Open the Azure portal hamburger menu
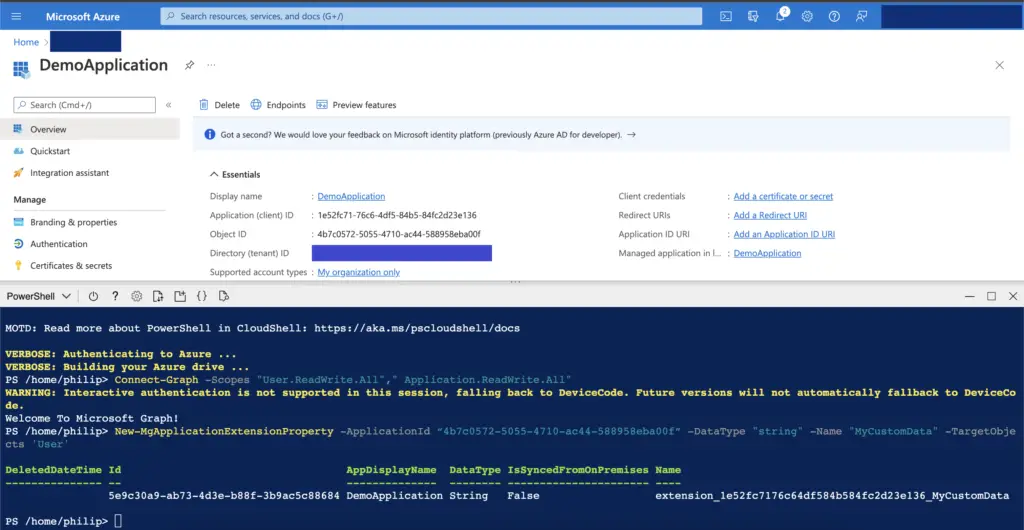This screenshot has height=530, width=1024. (16, 16)
